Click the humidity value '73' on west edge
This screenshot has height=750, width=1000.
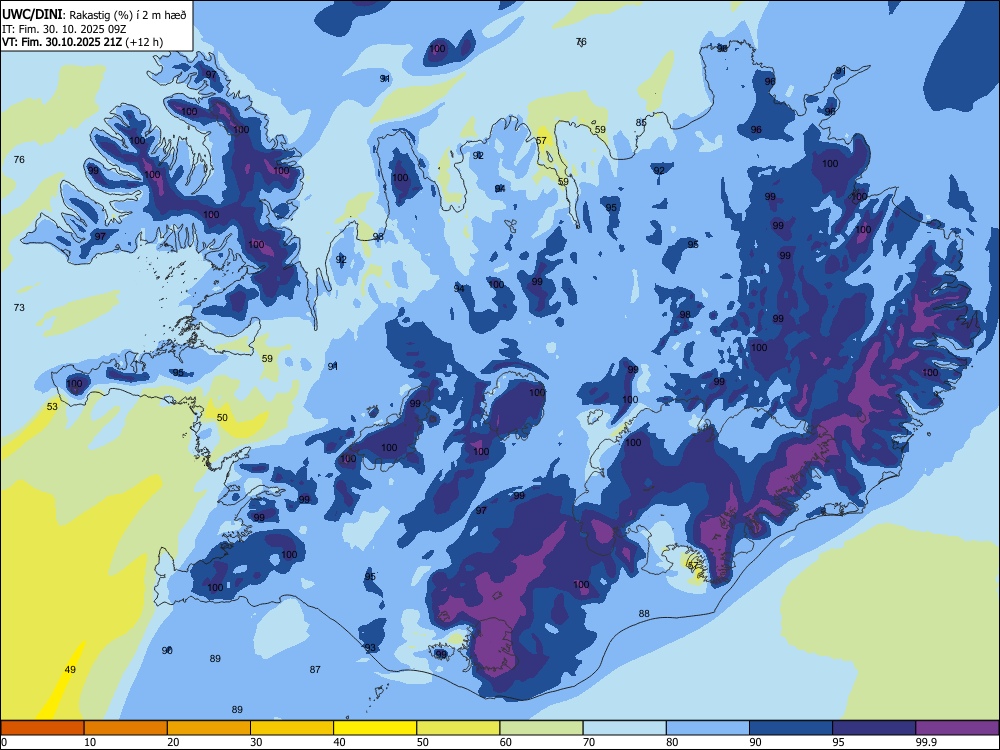tap(19, 307)
